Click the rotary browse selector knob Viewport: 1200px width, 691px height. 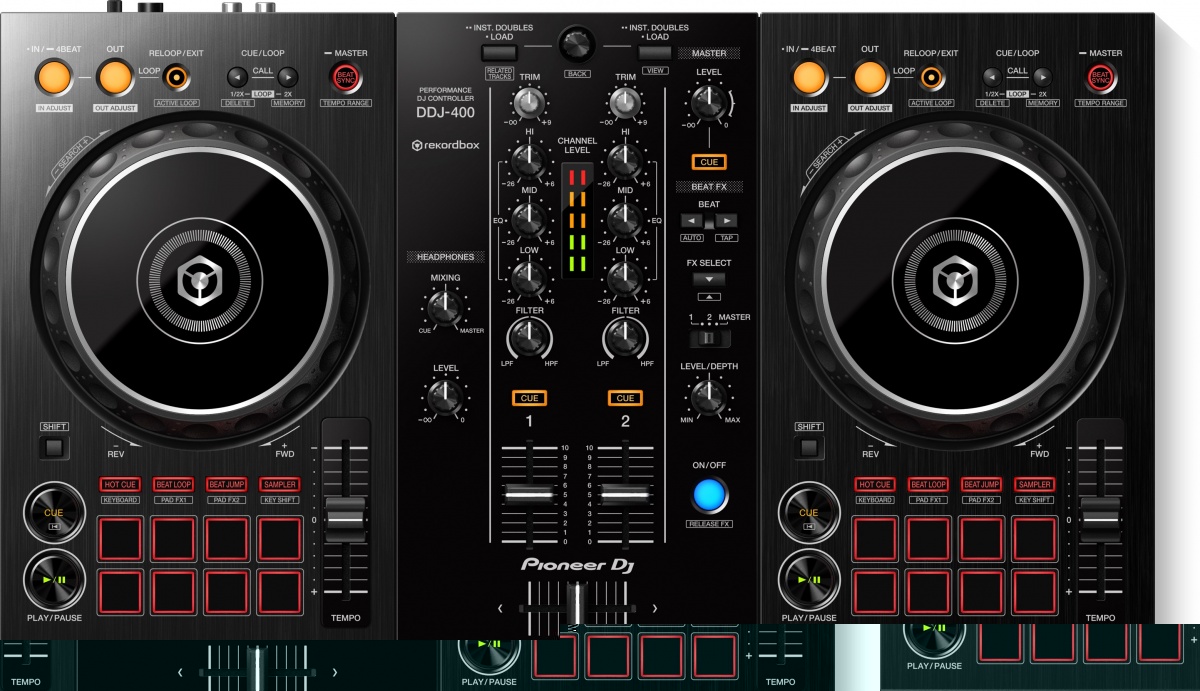(x=575, y=42)
